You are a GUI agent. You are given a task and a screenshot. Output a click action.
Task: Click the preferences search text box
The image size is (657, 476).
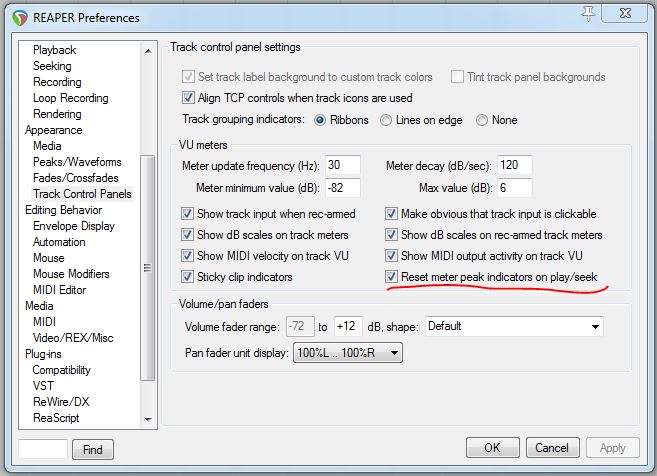(x=43, y=449)
